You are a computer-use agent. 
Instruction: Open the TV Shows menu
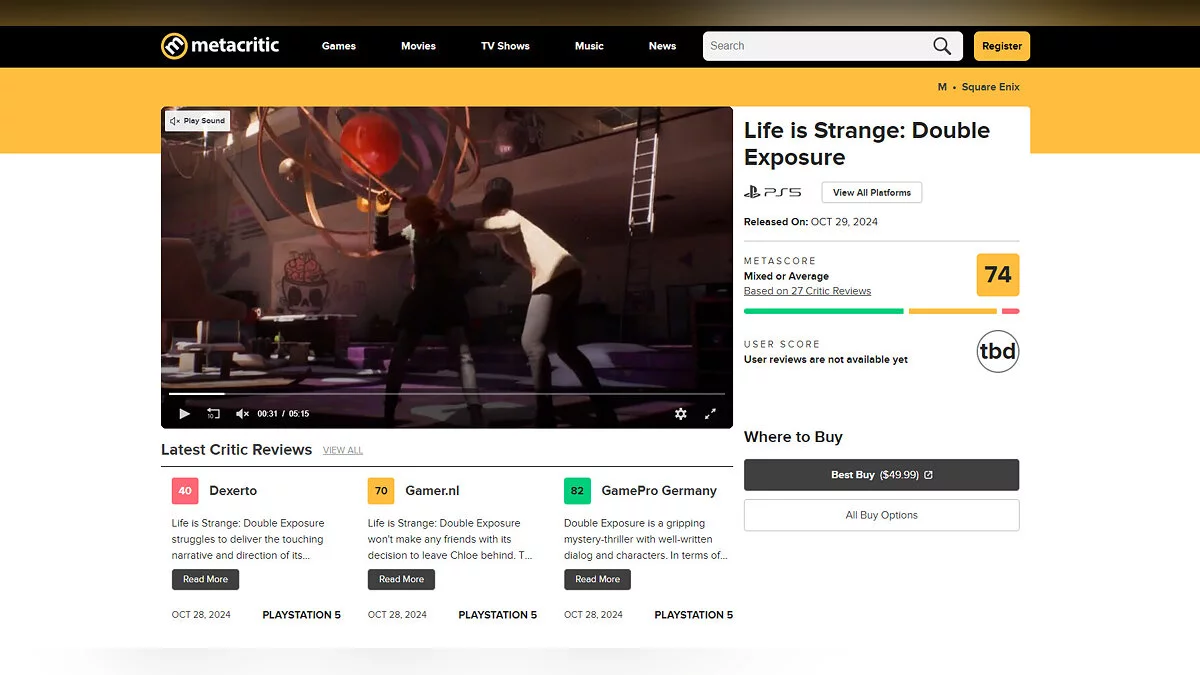505,46
